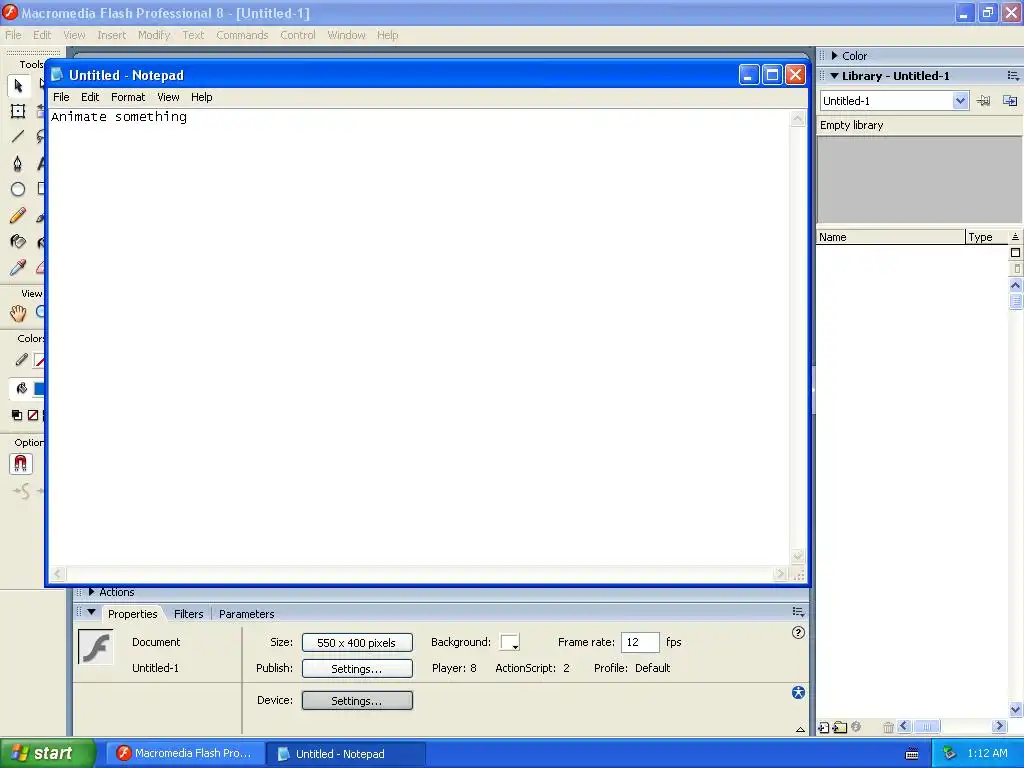Expand the Color panel
Image resolution: width=1024 pixels, height=768 pixels.
[835, 56]
